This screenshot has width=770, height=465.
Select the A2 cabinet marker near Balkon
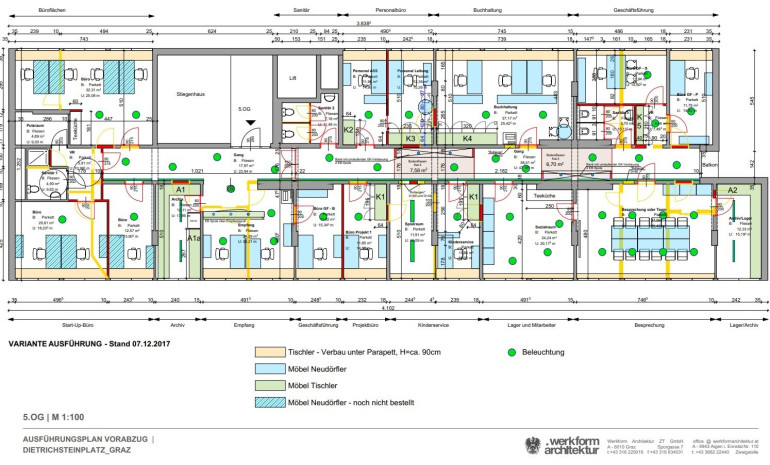[x=731, y=189]
